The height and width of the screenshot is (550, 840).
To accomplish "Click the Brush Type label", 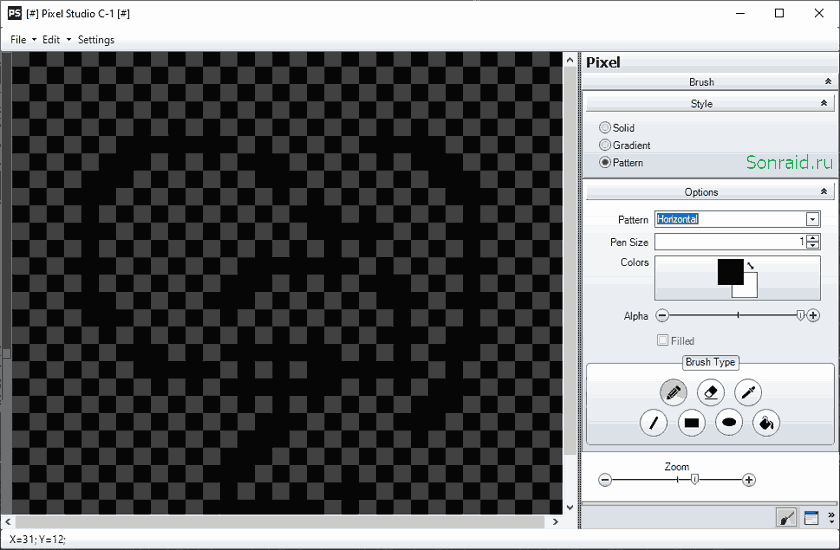I will point(710,362).
